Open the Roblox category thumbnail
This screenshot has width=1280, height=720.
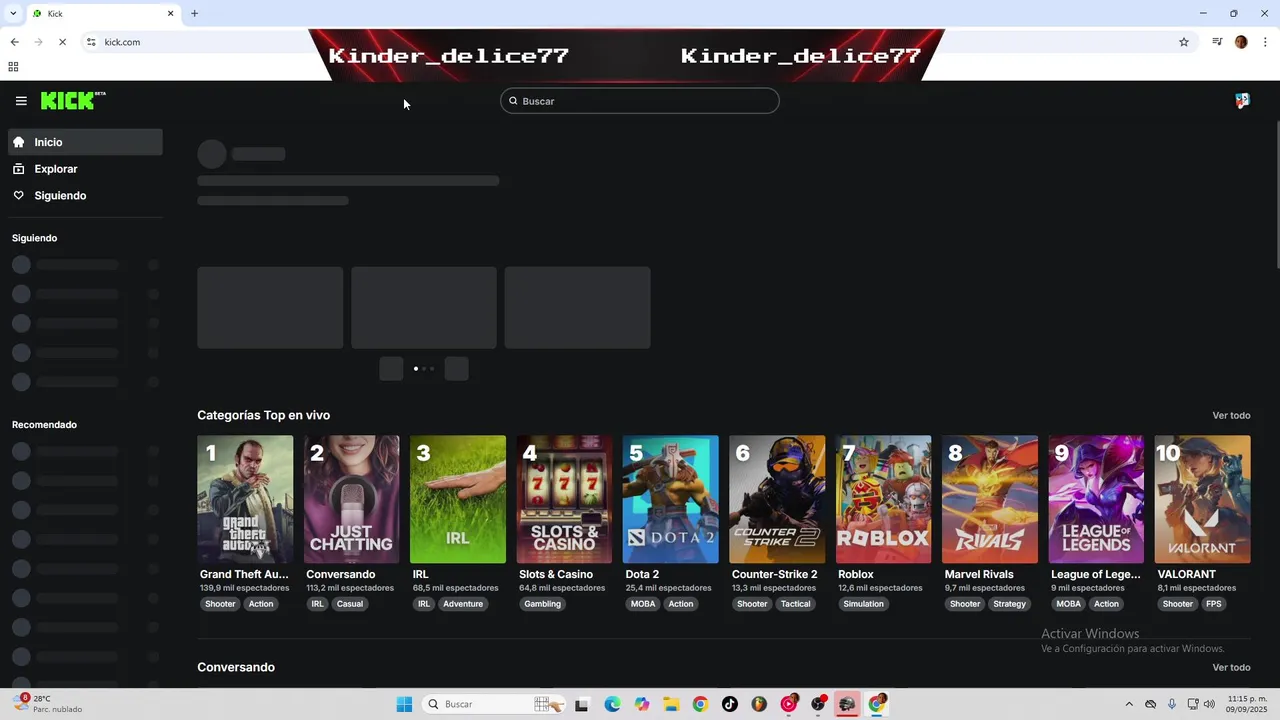883,499
